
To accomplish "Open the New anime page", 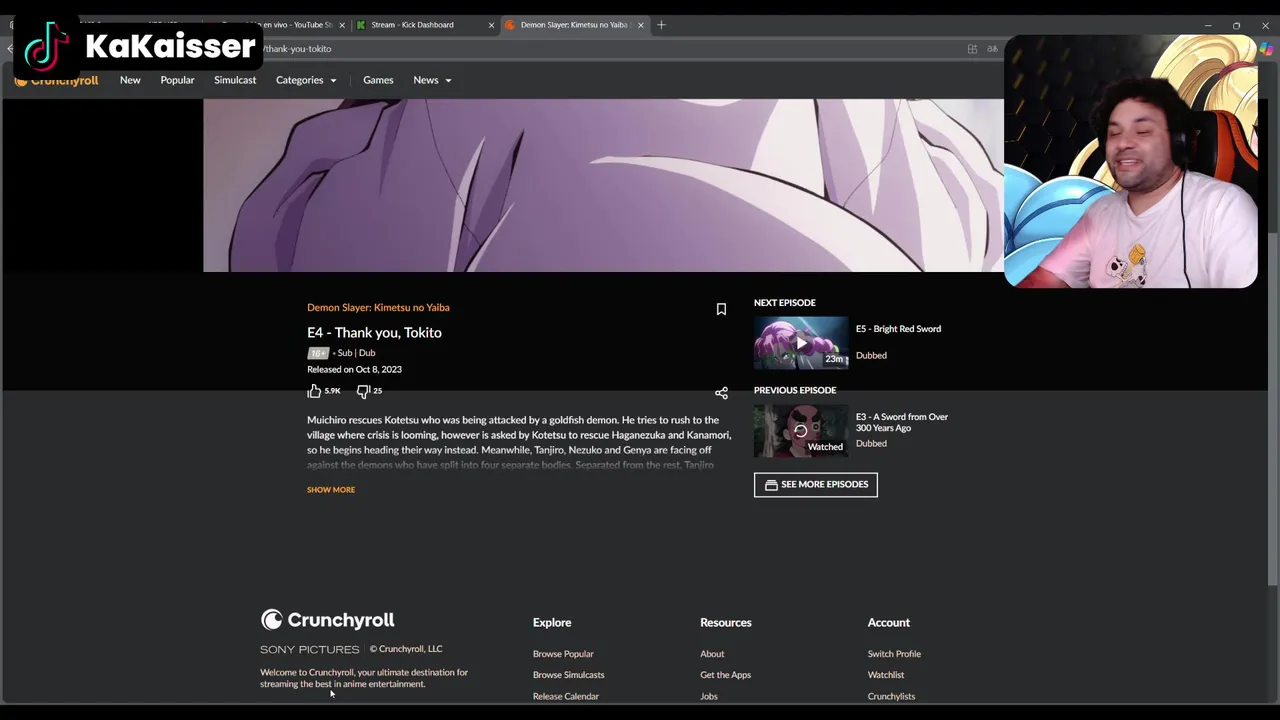I will tap(130, 80).
